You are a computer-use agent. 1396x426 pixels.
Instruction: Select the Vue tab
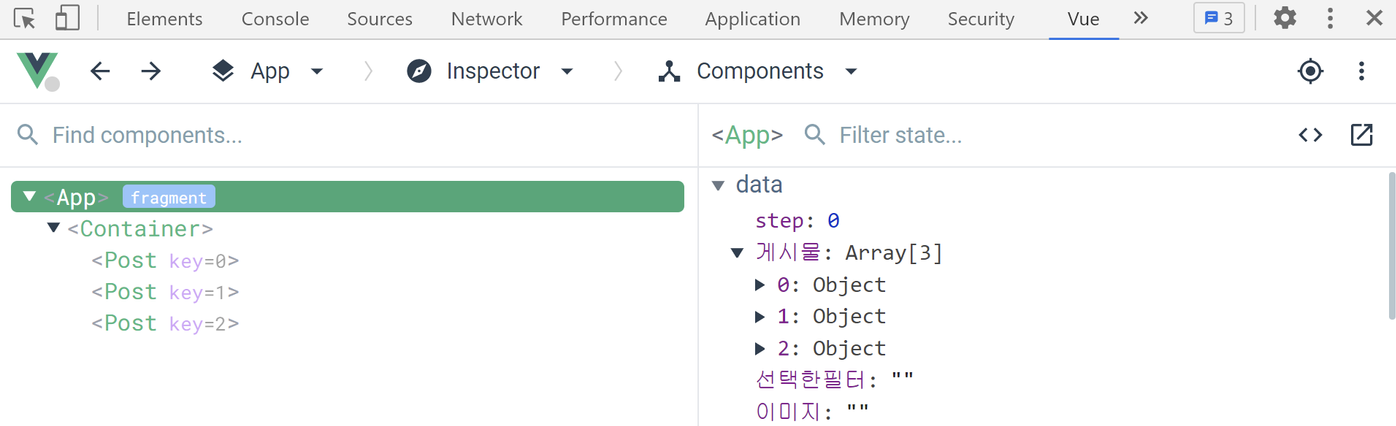1083,19
